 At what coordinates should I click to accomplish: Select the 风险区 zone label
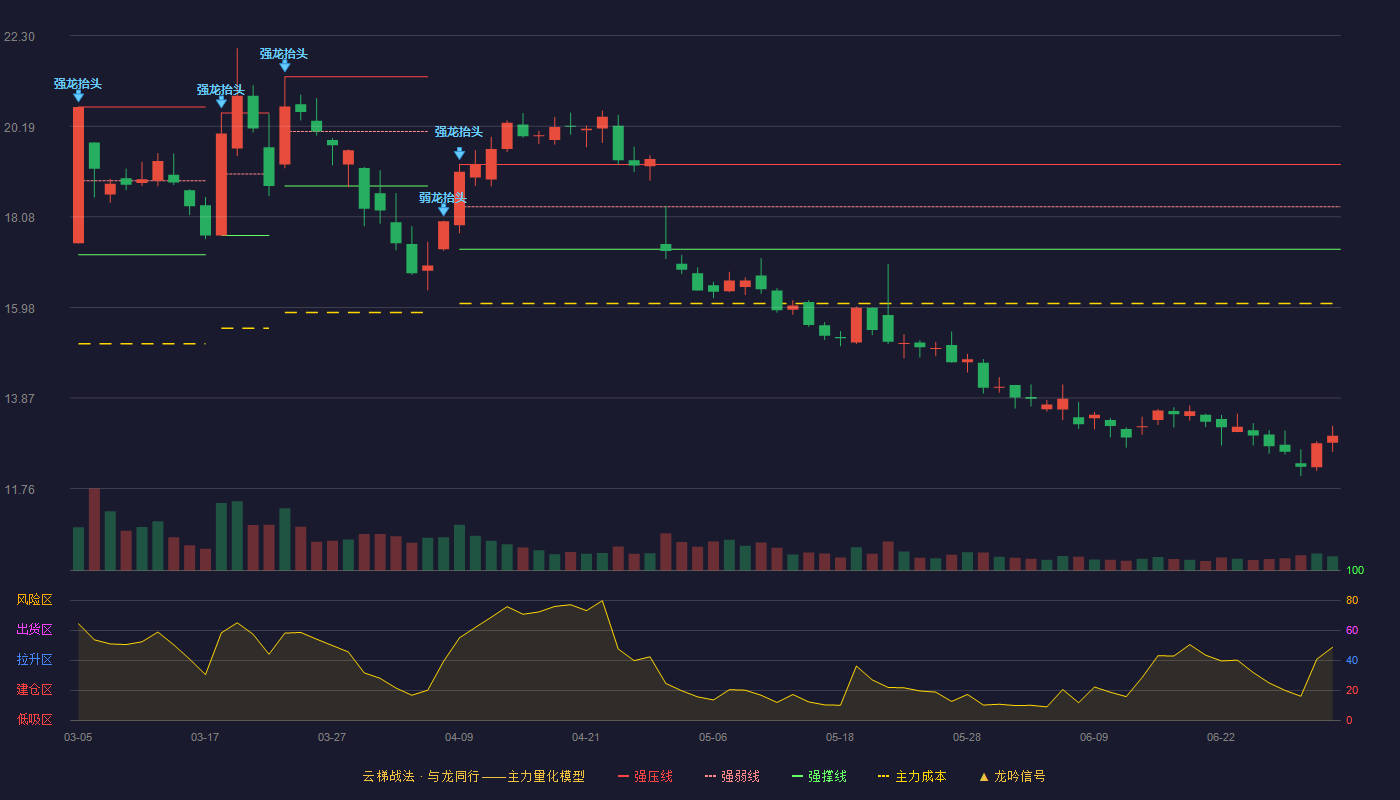(x=34, y=600)
